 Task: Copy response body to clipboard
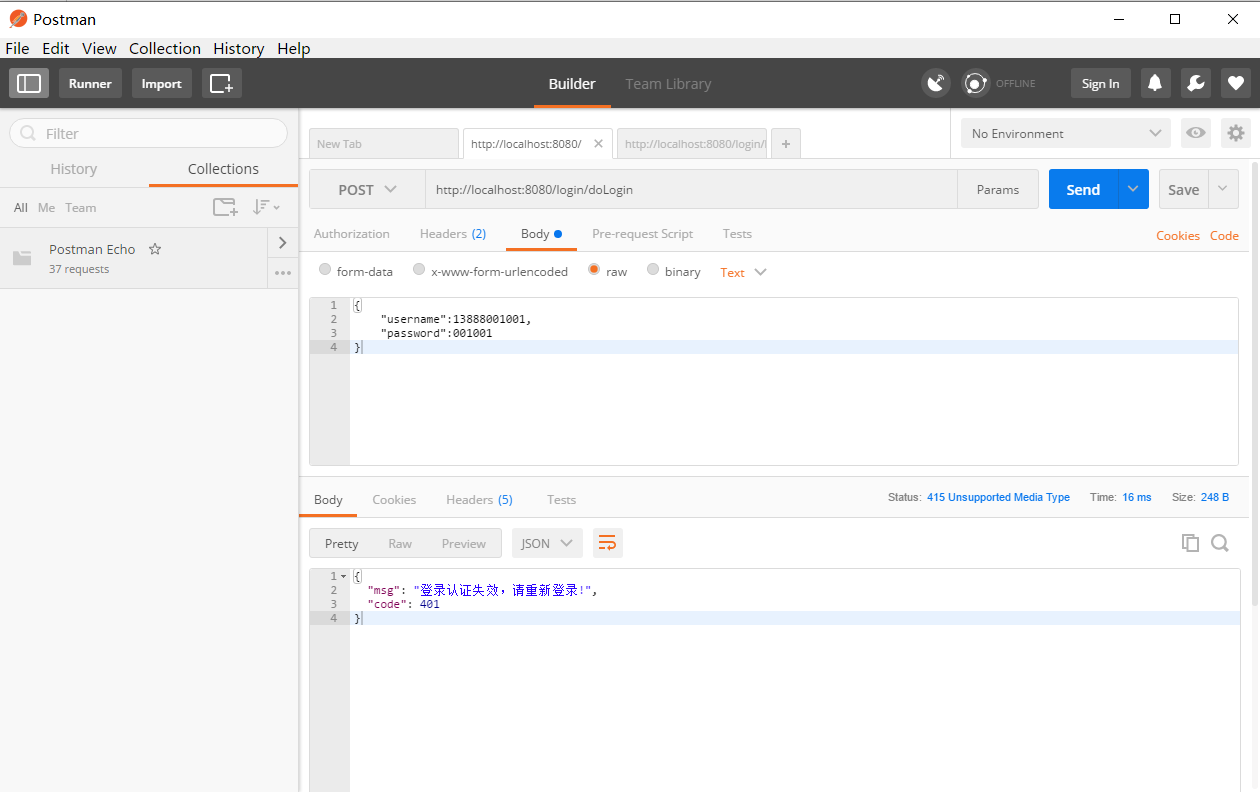pyautogui.click(x=1190, y=543)
